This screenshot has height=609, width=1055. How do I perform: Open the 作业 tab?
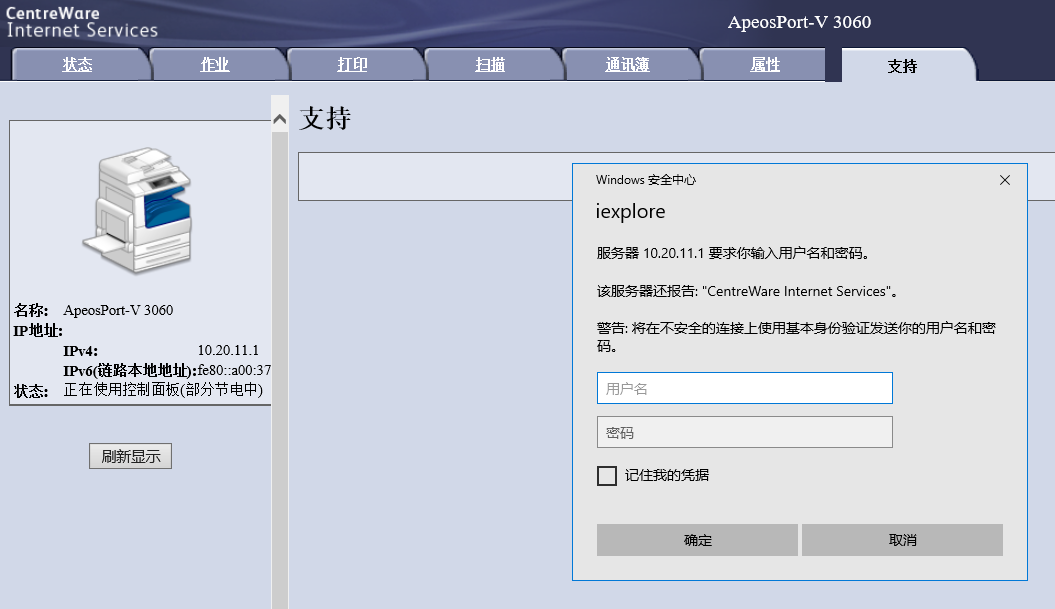pos(217,66)
